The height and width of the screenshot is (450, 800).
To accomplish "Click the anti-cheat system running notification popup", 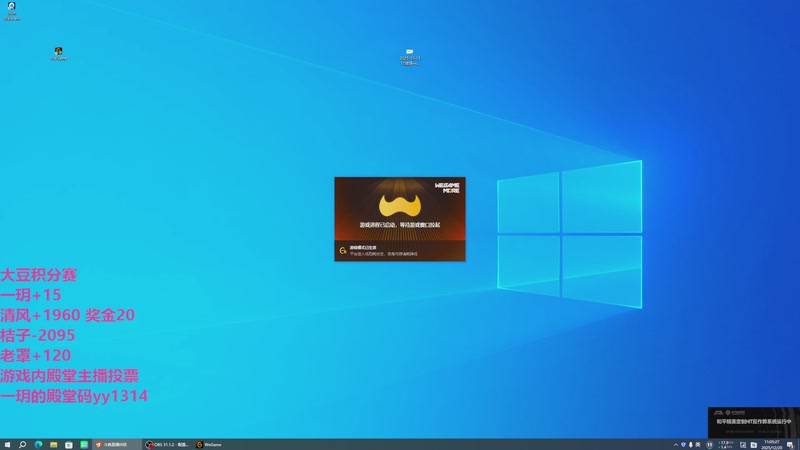I will [x=754, y=422].
